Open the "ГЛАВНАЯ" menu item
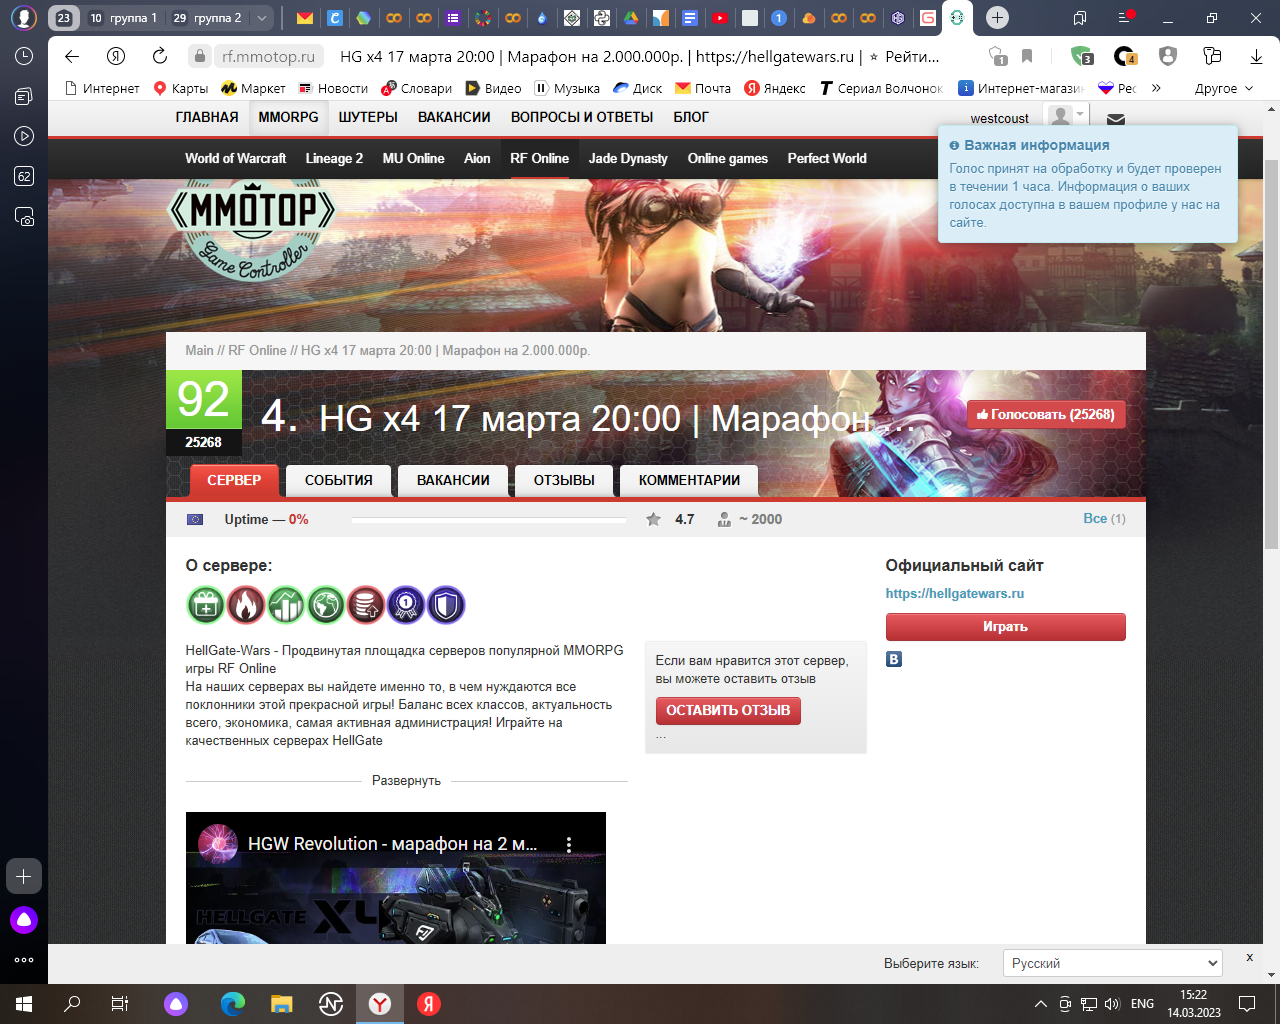Screen dimensions: 1280x1024 pos(207,117)
